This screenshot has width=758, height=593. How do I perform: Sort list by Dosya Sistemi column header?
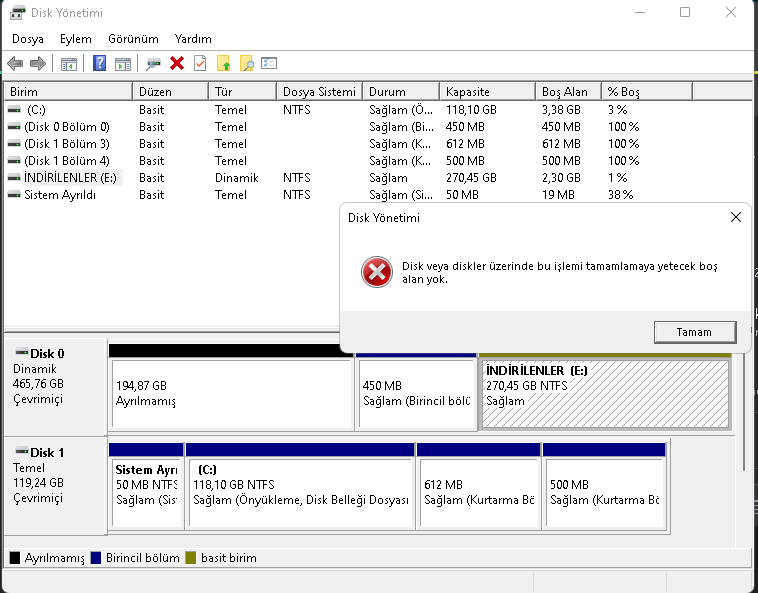(318, 92)
